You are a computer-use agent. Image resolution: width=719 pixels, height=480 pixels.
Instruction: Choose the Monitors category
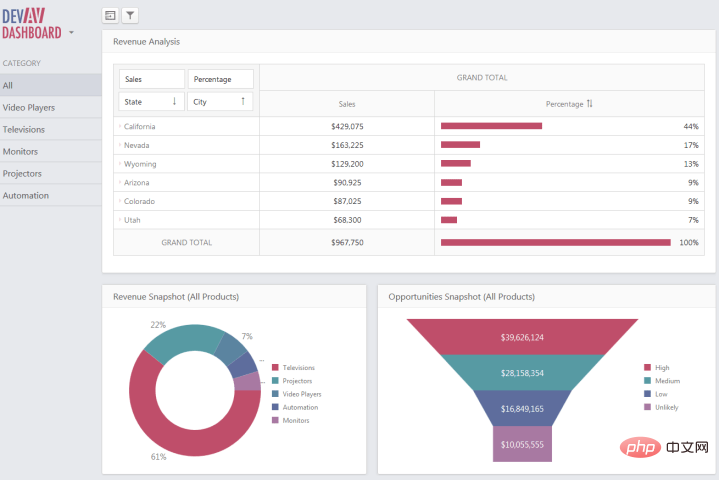click(x=50, y=151)
